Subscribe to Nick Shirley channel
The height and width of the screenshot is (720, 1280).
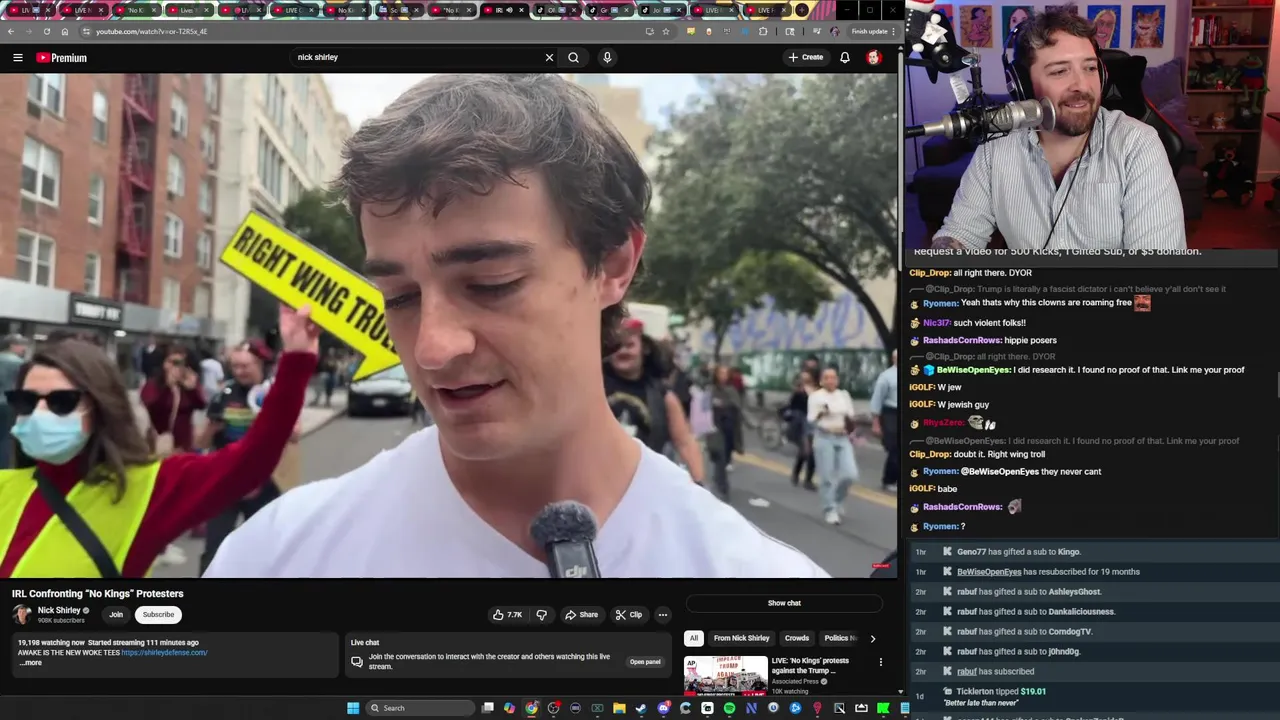pyautogui.click(x=158, y=615)
